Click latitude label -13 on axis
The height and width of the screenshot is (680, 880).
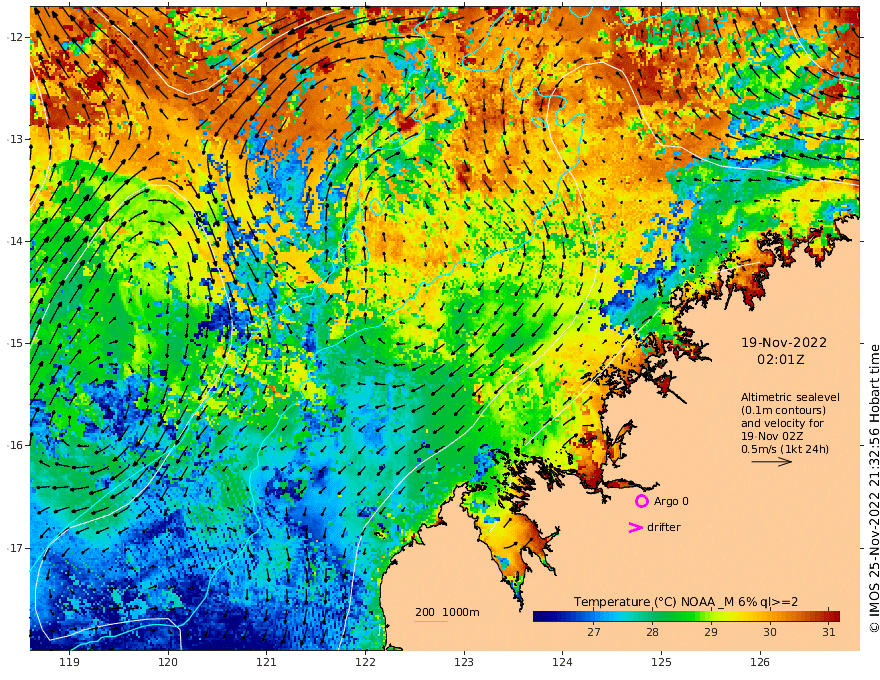click(x=15, y=139)
